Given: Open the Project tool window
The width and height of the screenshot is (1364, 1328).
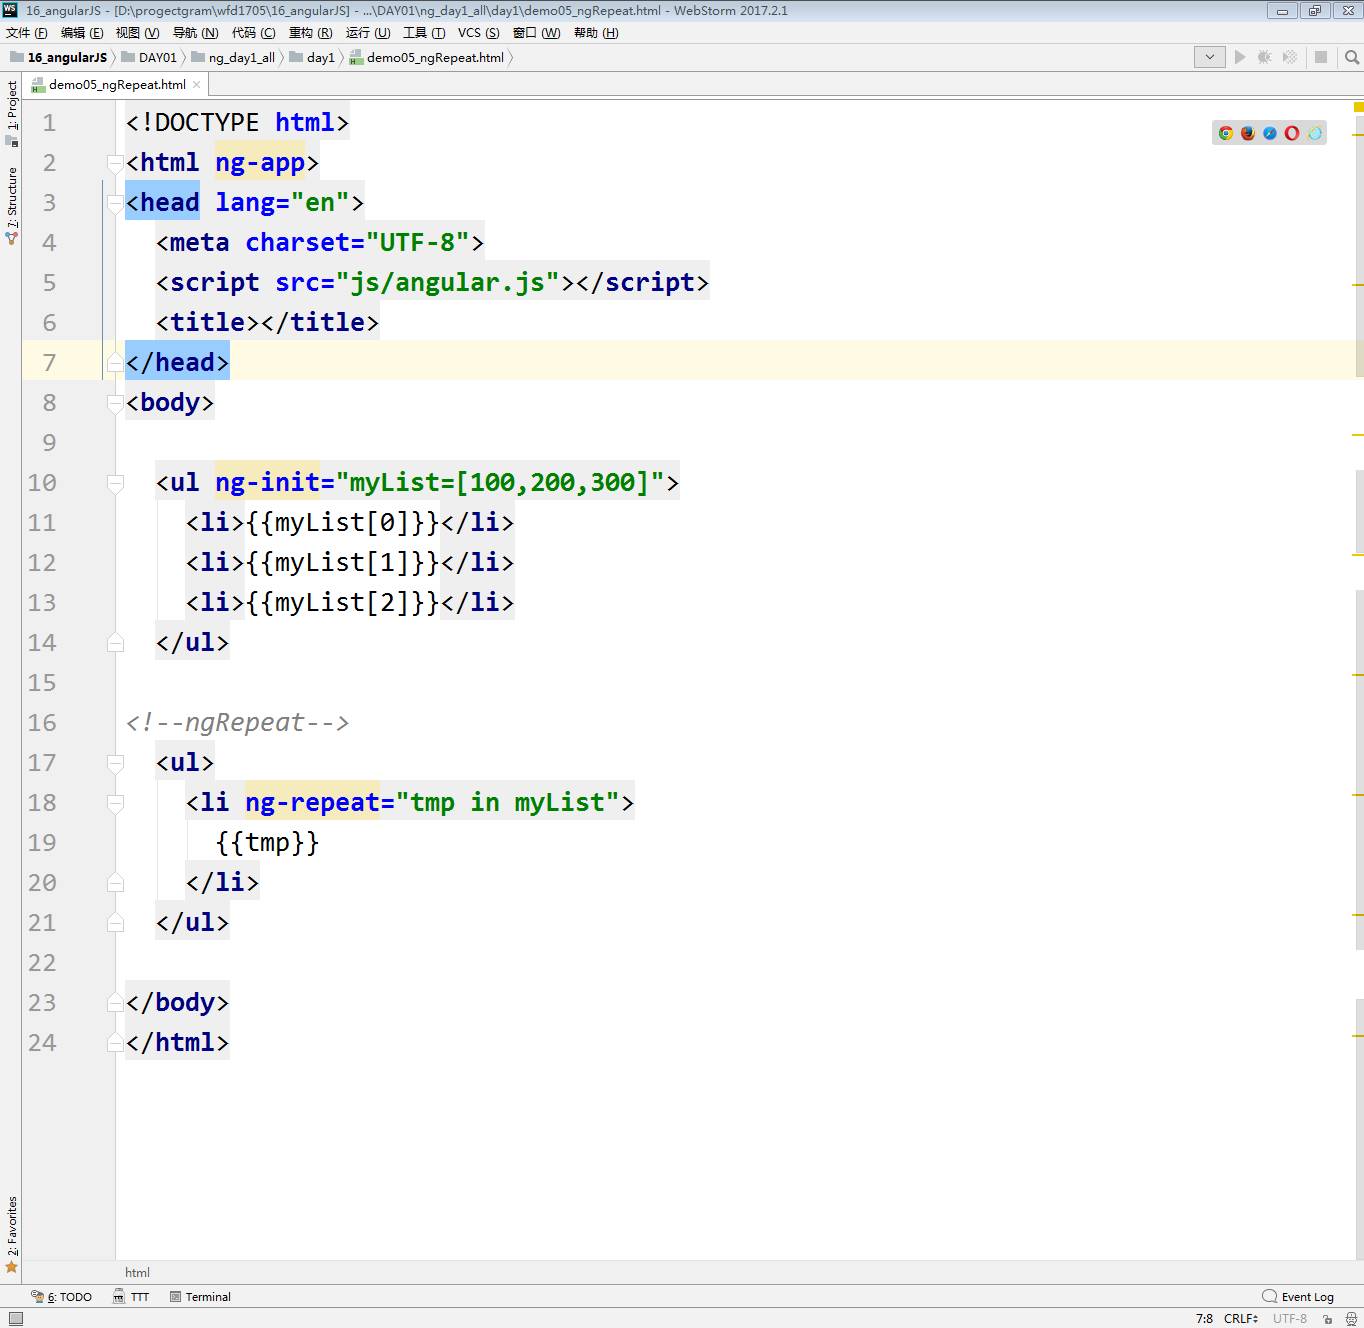Looking at the screenshot, I should click(11, 112).
